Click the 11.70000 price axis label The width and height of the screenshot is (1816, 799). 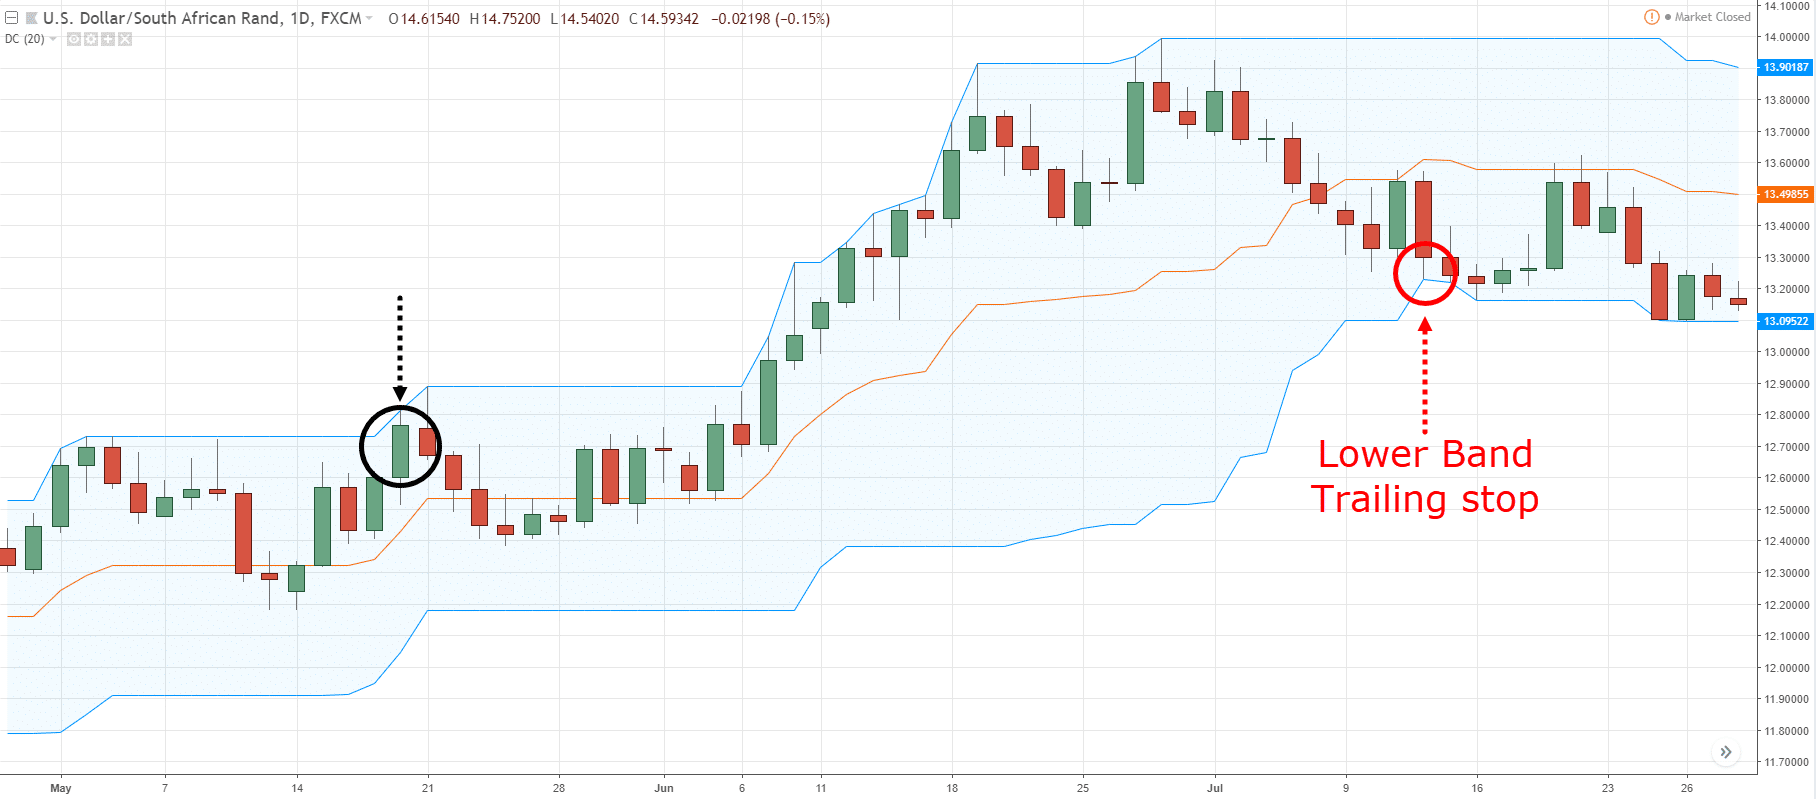(1787, 762)
